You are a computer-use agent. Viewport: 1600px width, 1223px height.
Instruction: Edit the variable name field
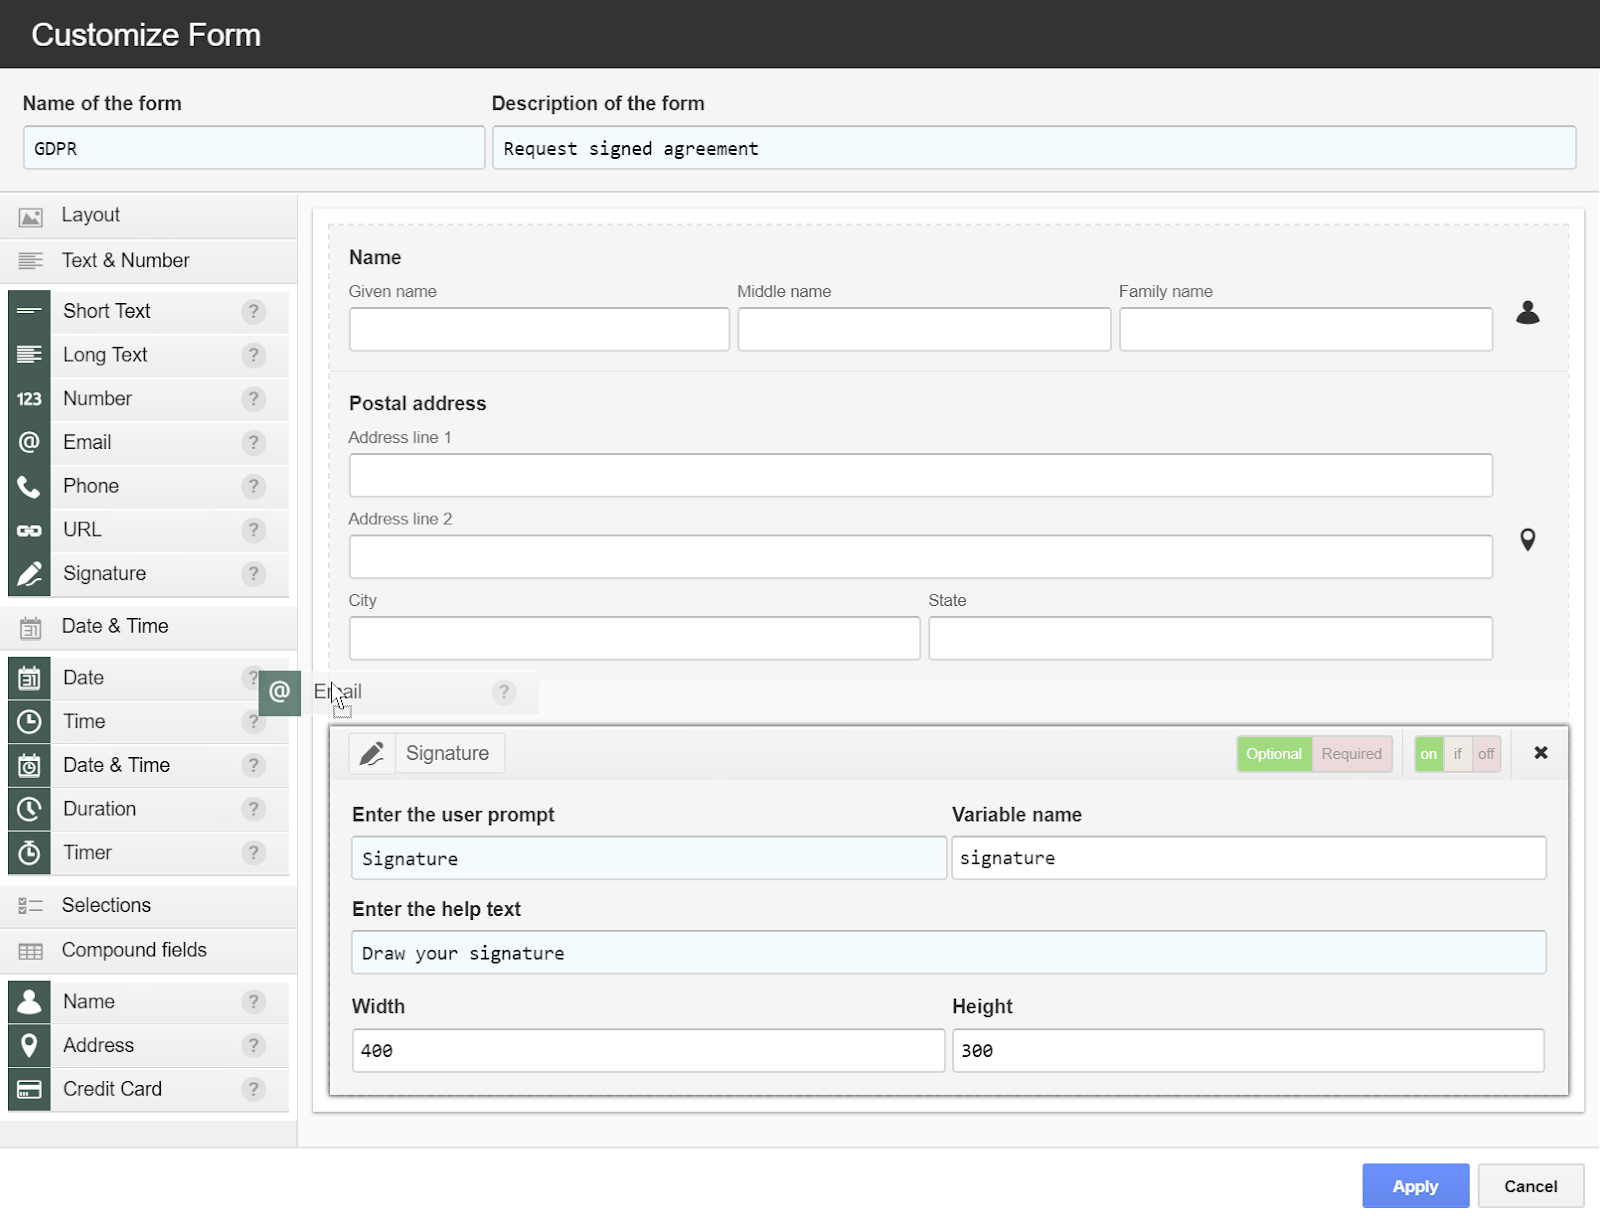(1249, 858)
